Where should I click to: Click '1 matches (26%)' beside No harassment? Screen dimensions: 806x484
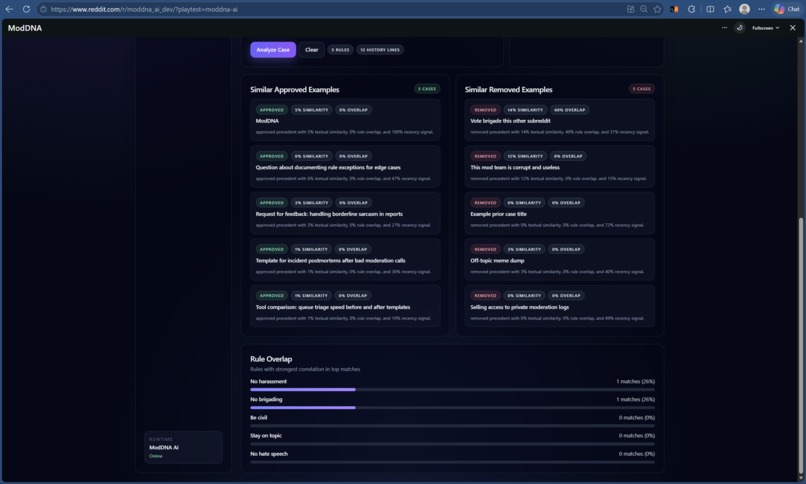pos(635,381)
